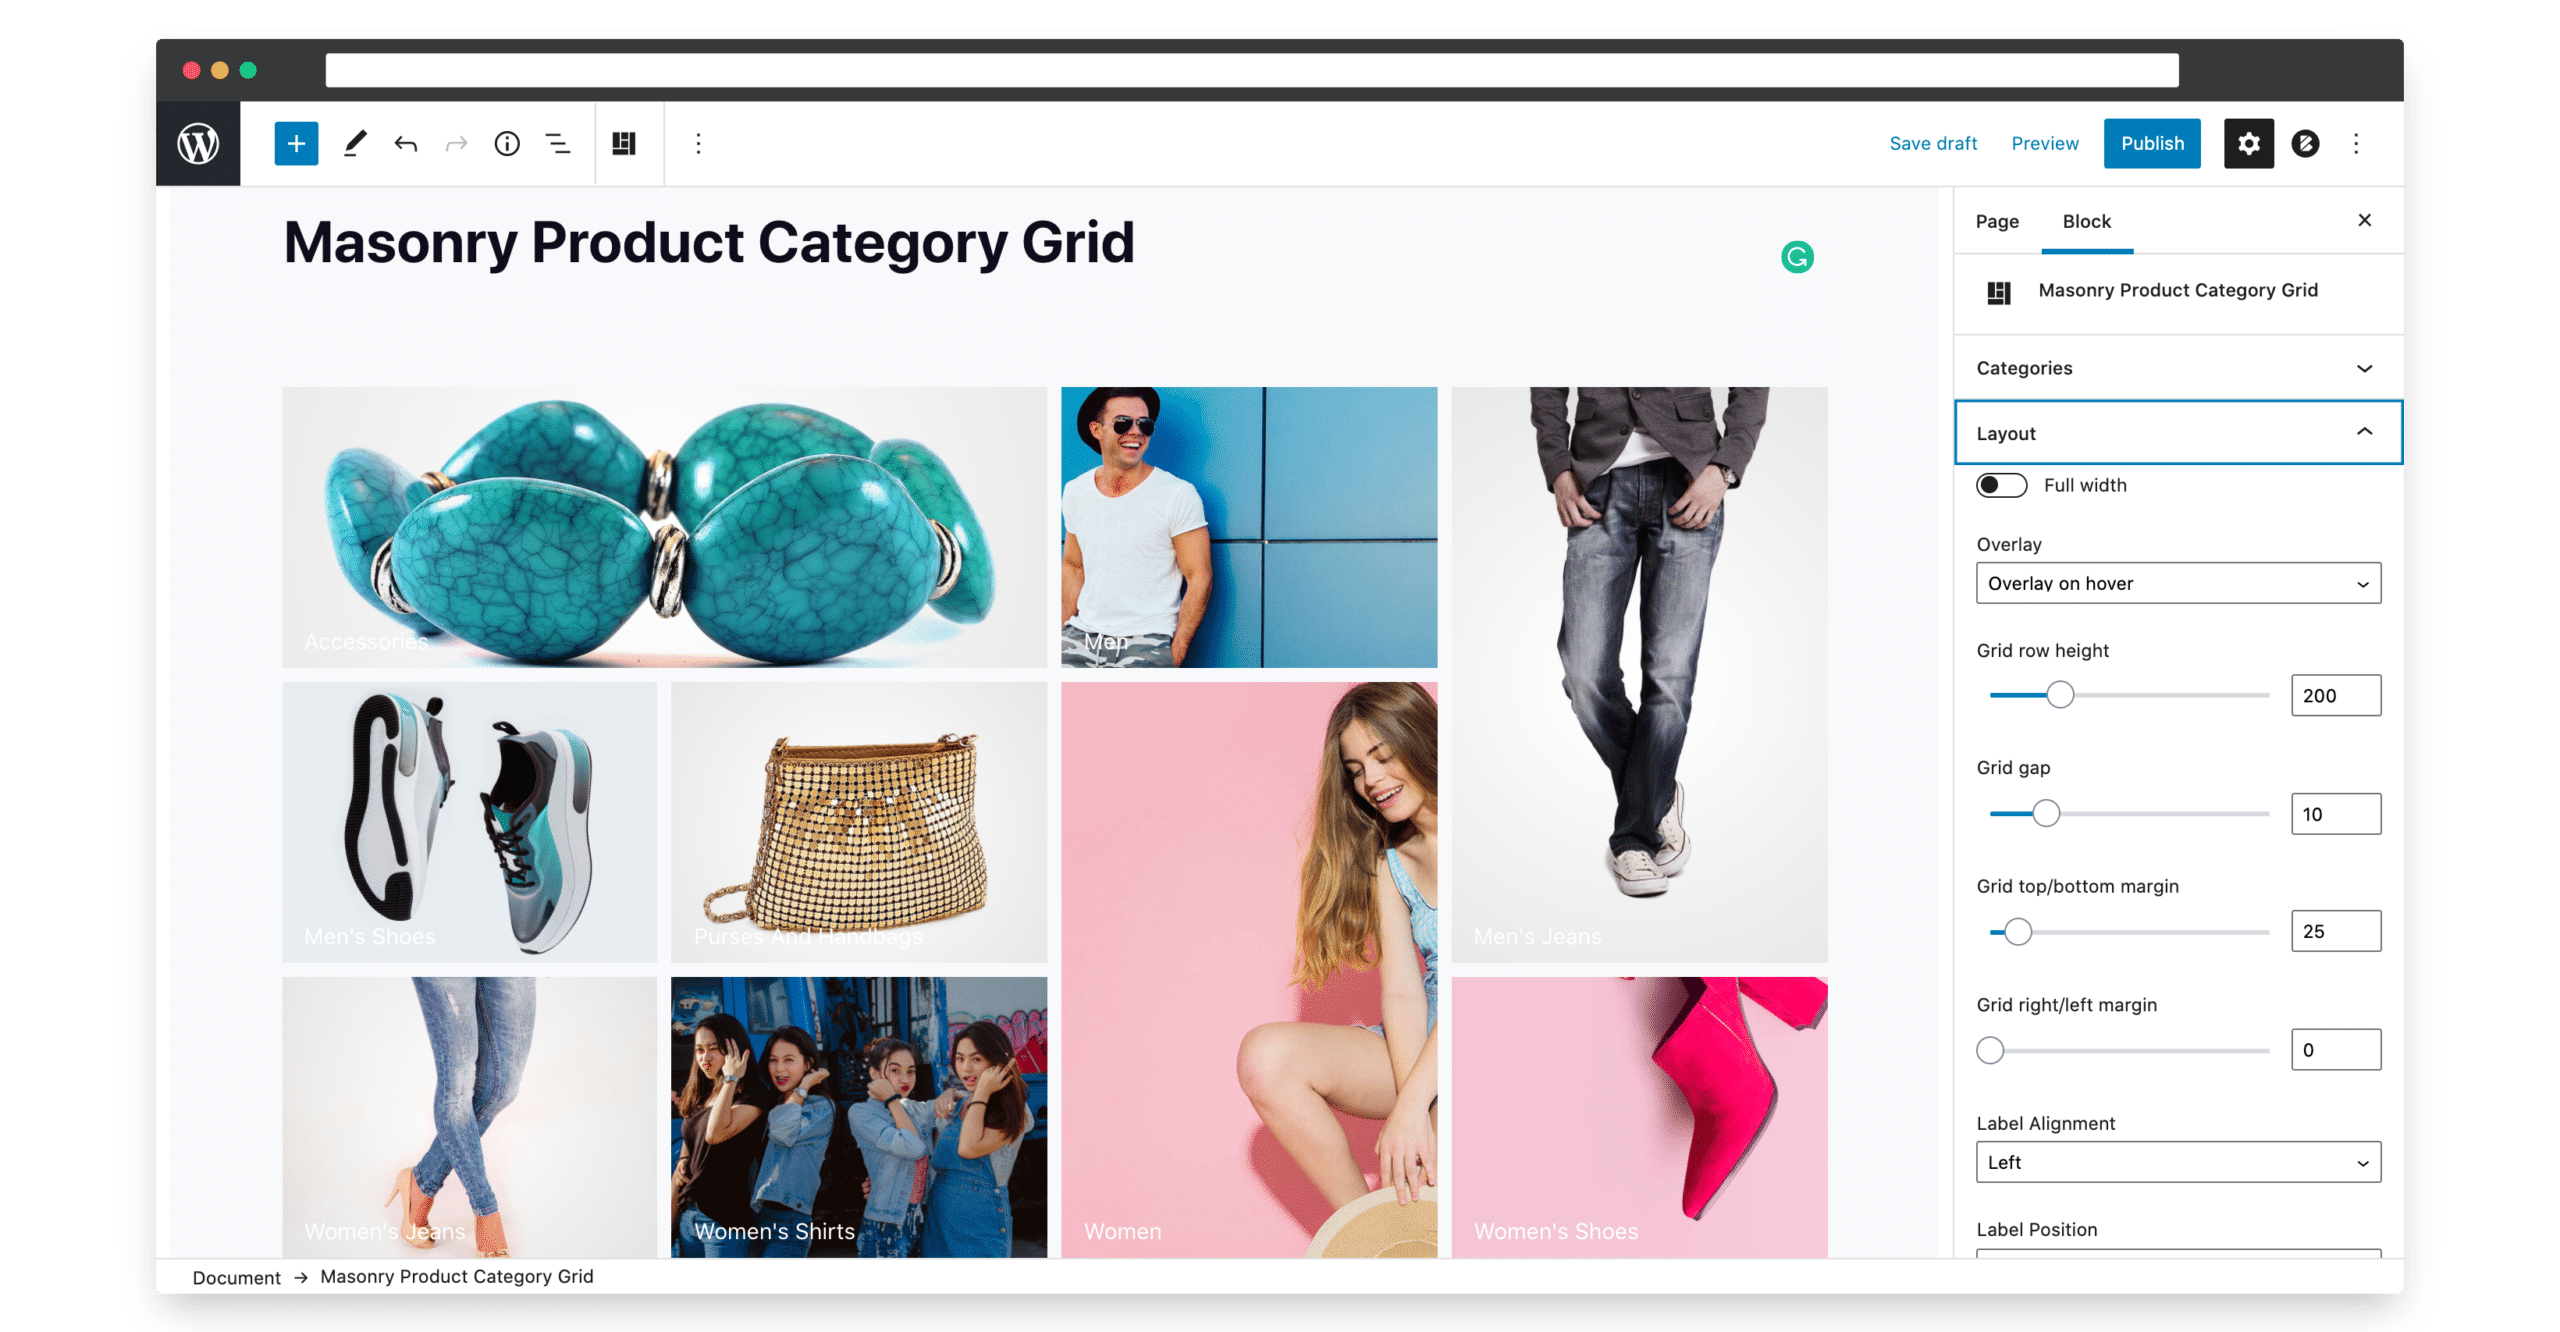2560x1332 pixels.
Task: Open the Overlay on hover dropdown
Action: (2178, 583)
